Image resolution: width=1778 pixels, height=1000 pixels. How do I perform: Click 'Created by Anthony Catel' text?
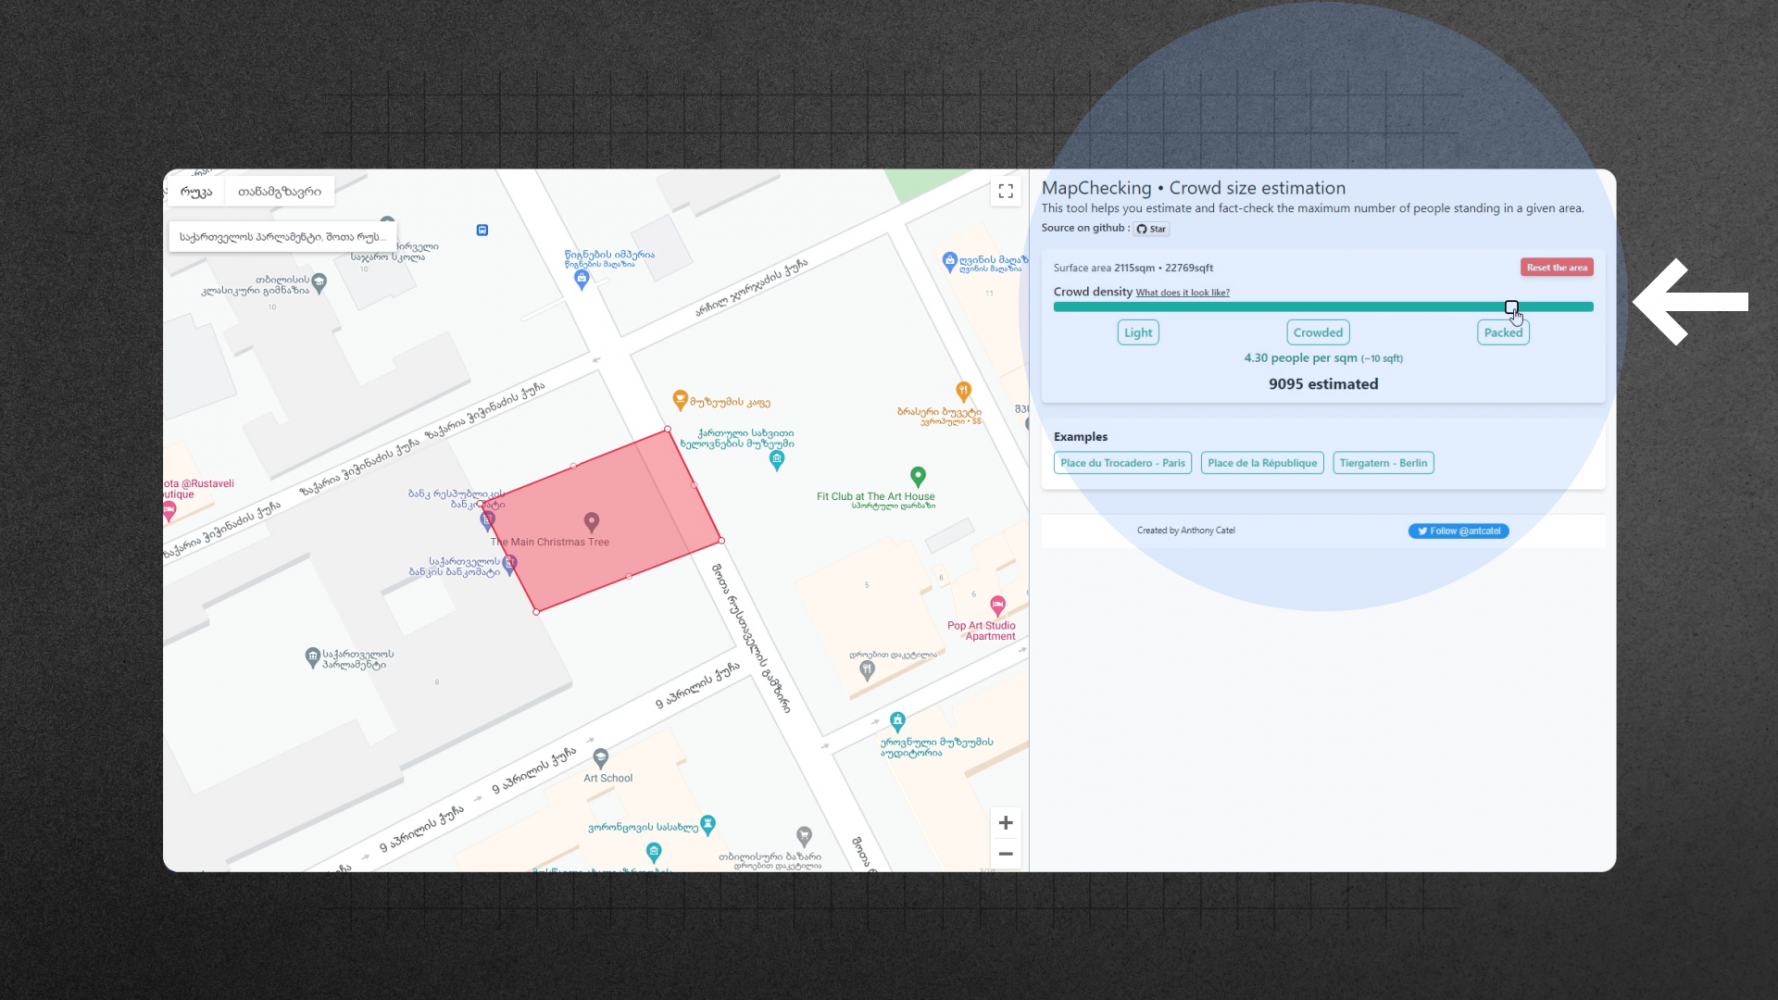tap(1186, 531)
